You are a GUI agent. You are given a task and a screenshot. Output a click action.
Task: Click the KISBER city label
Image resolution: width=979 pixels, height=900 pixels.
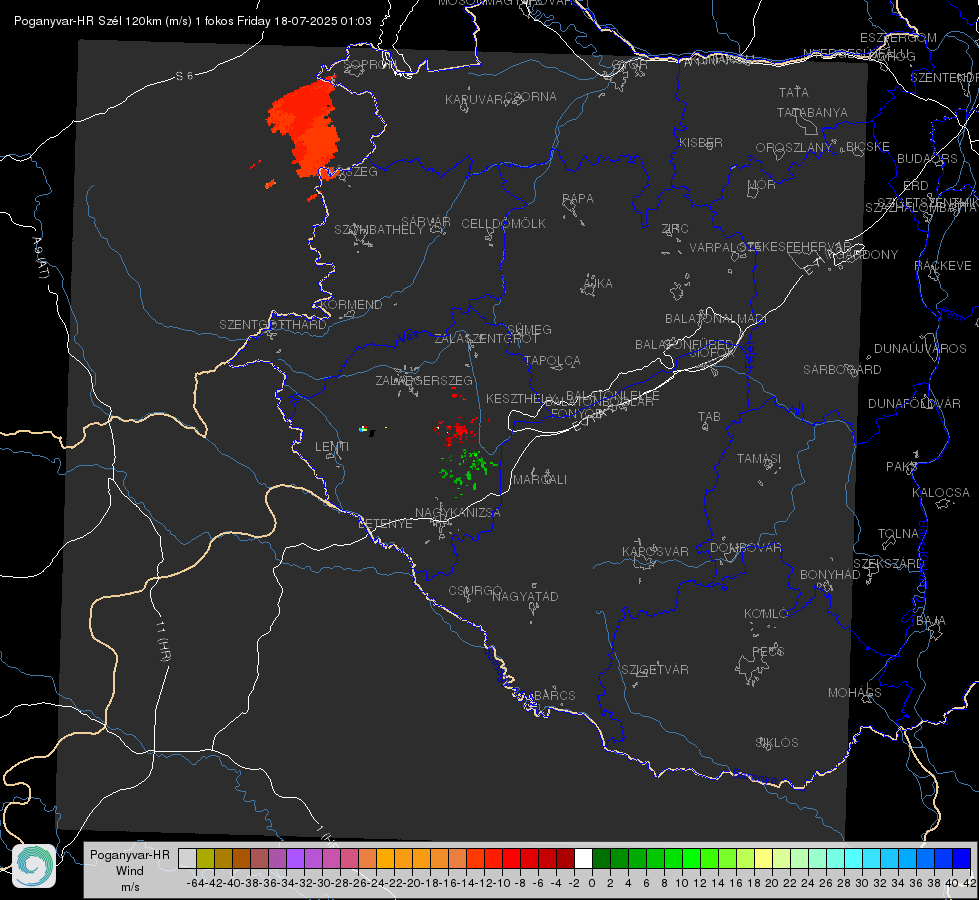701,142
